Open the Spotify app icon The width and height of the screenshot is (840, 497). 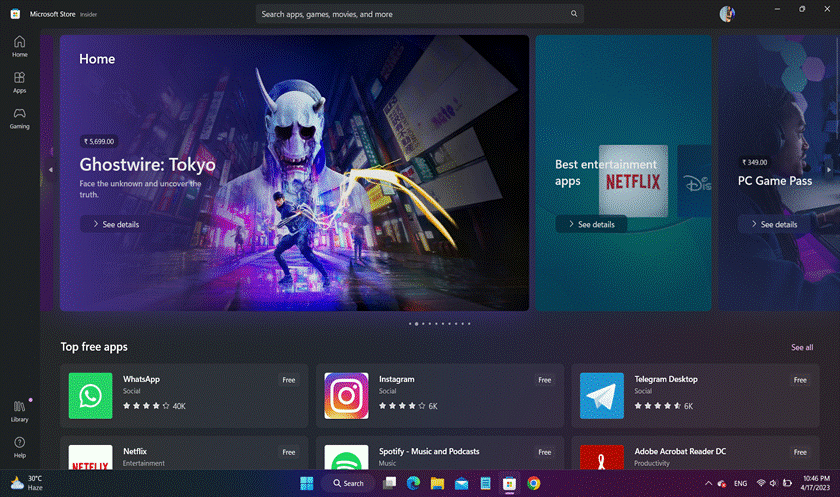pos(346,457)
